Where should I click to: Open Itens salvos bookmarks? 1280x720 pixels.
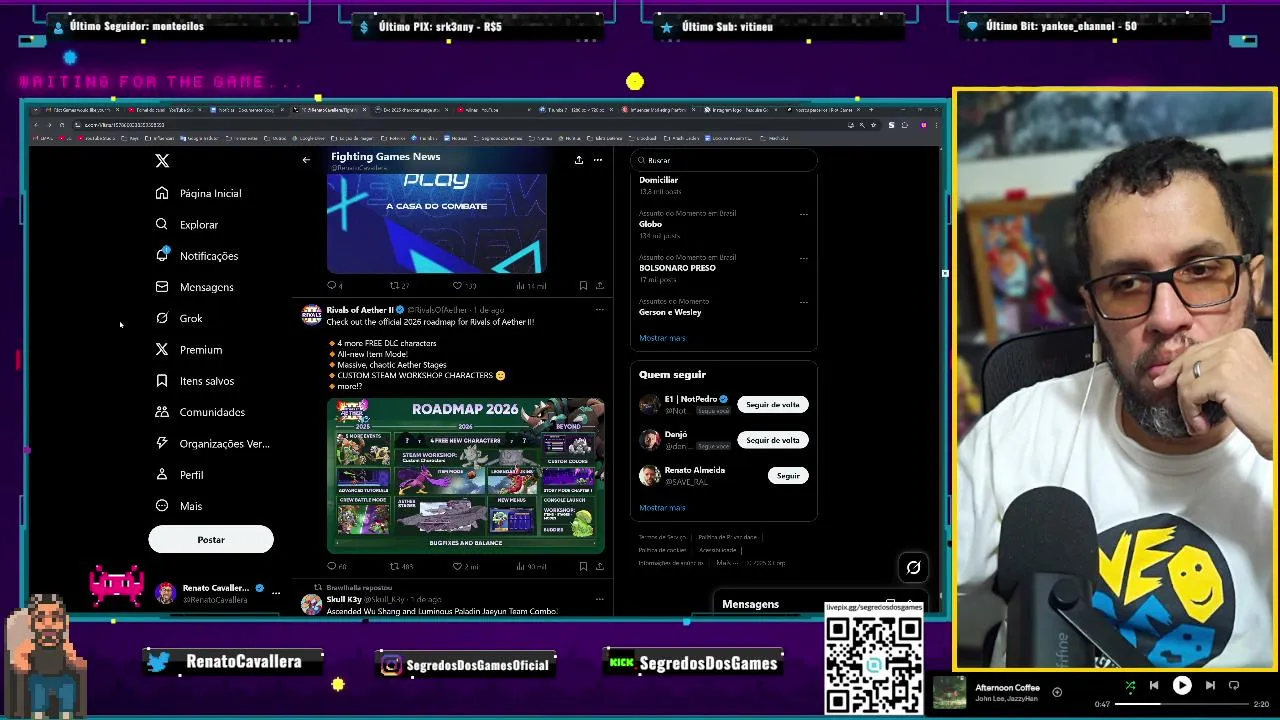tap(195, 381)
